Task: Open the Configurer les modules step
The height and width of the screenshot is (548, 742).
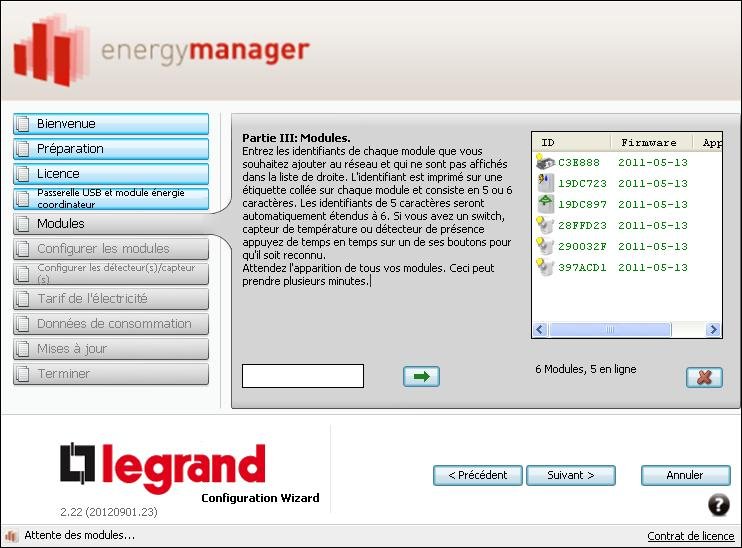Action: (x=111, y=249)
